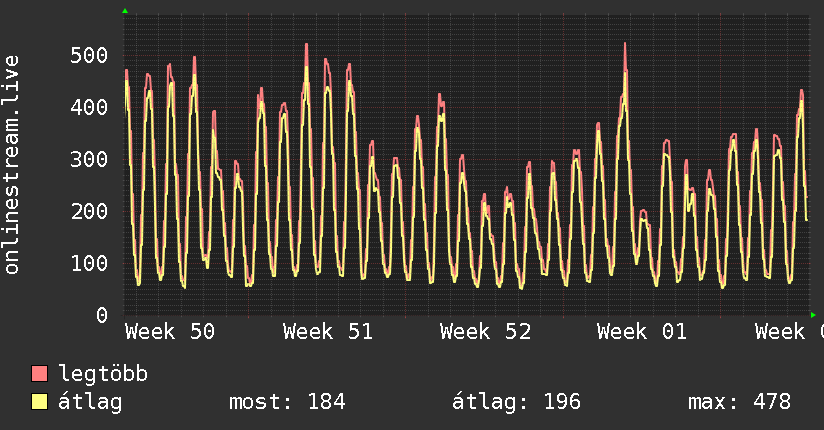Click the 0 y-axis value
Viewport: 824px width, 430px height.
pos(102,315)
